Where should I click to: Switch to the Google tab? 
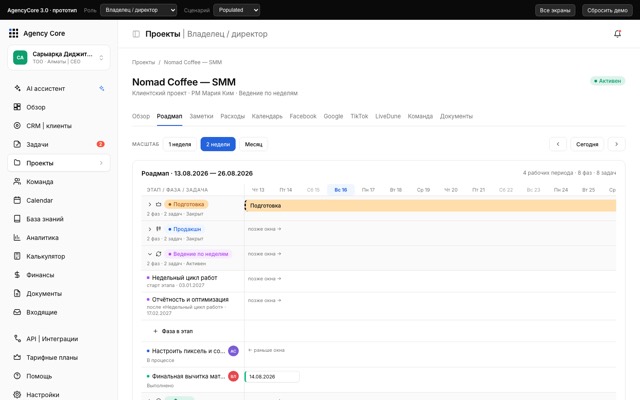coord(333,116)
